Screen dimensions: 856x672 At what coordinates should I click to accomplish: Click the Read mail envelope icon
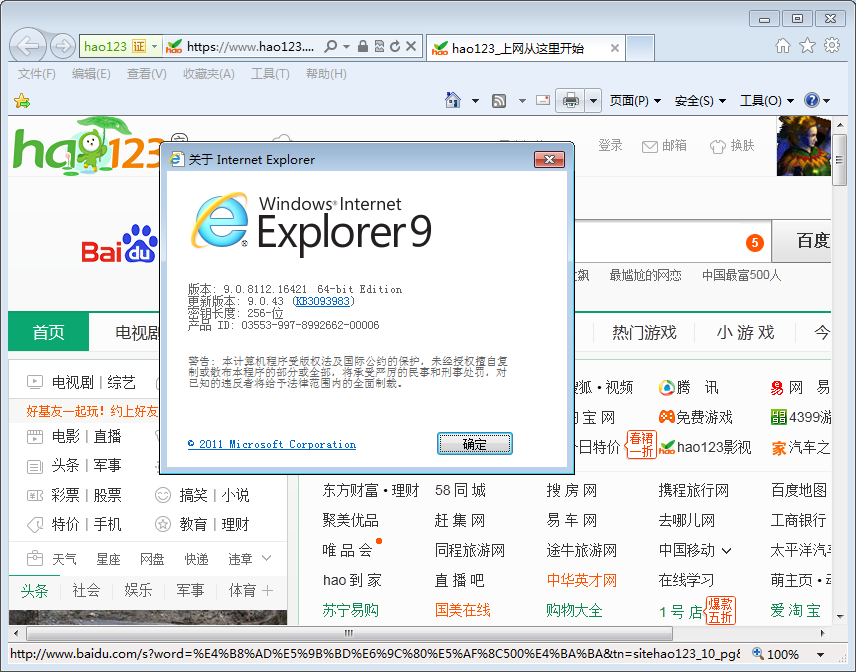[x=543, y=100]
